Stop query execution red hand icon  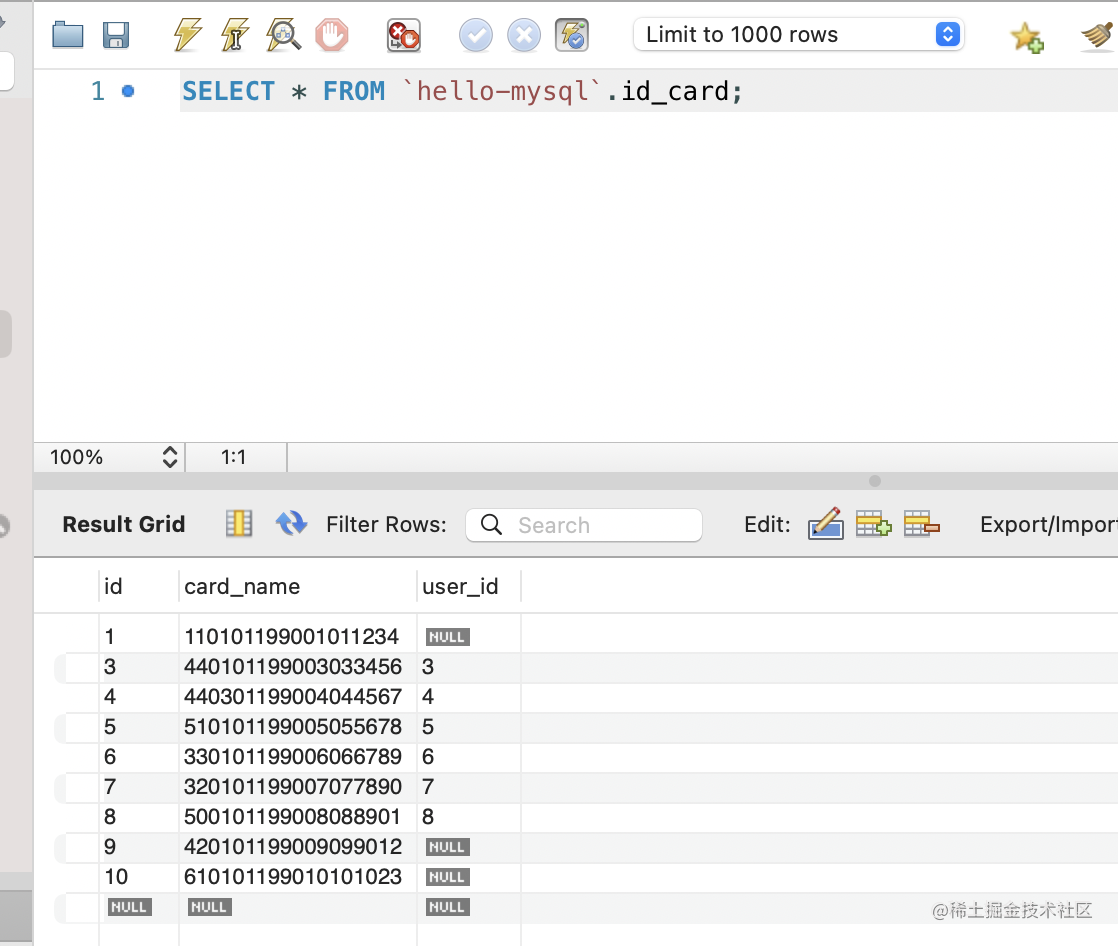(332, 35)
